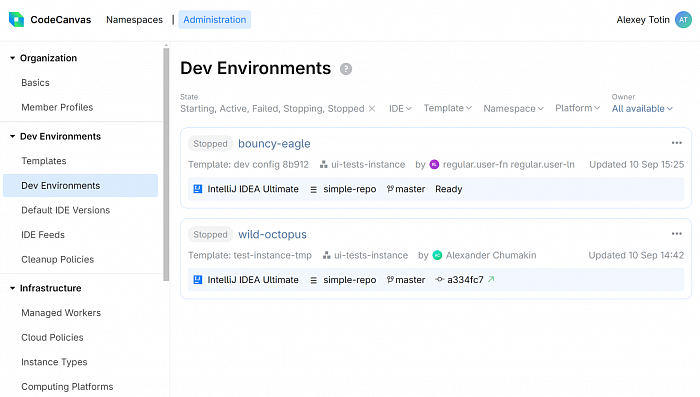The image size is (700, 397).
Task: Collapse the Infrastructure section
Action: click(x=12, y=288)
